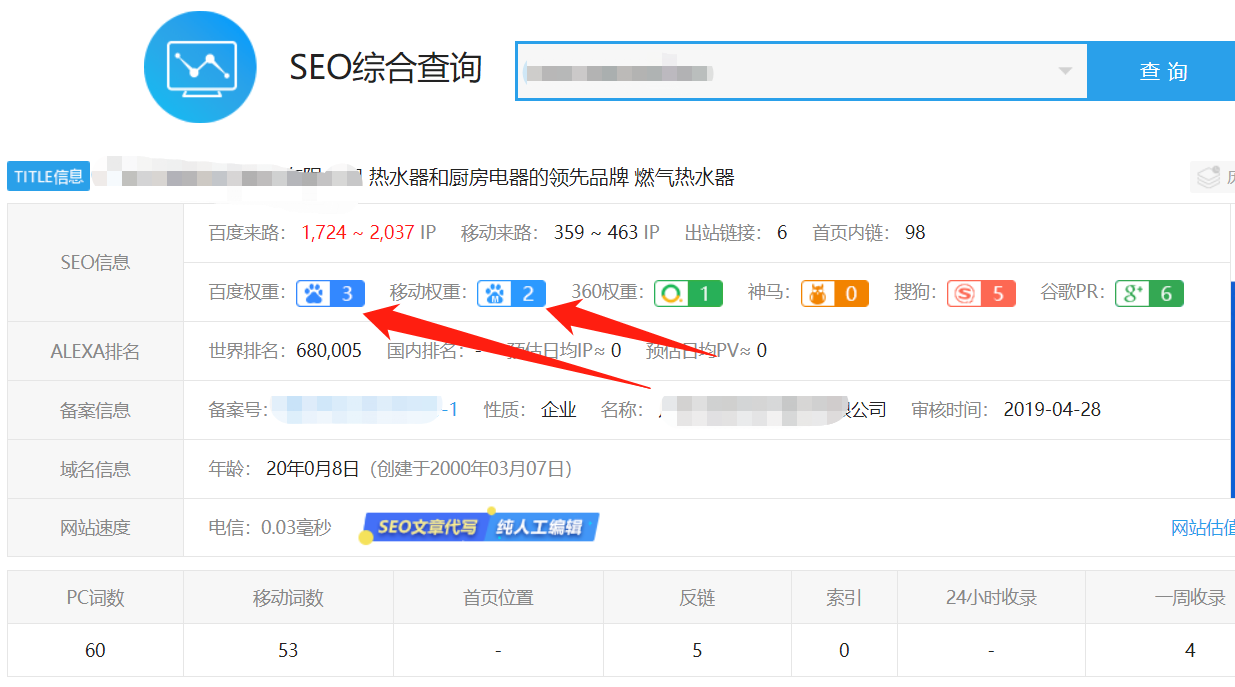The width and height of the screenshot is (1235, 687).
Task: Switch to the 移动词数 column
Action: pyautogui.click(x=288, y=596)
